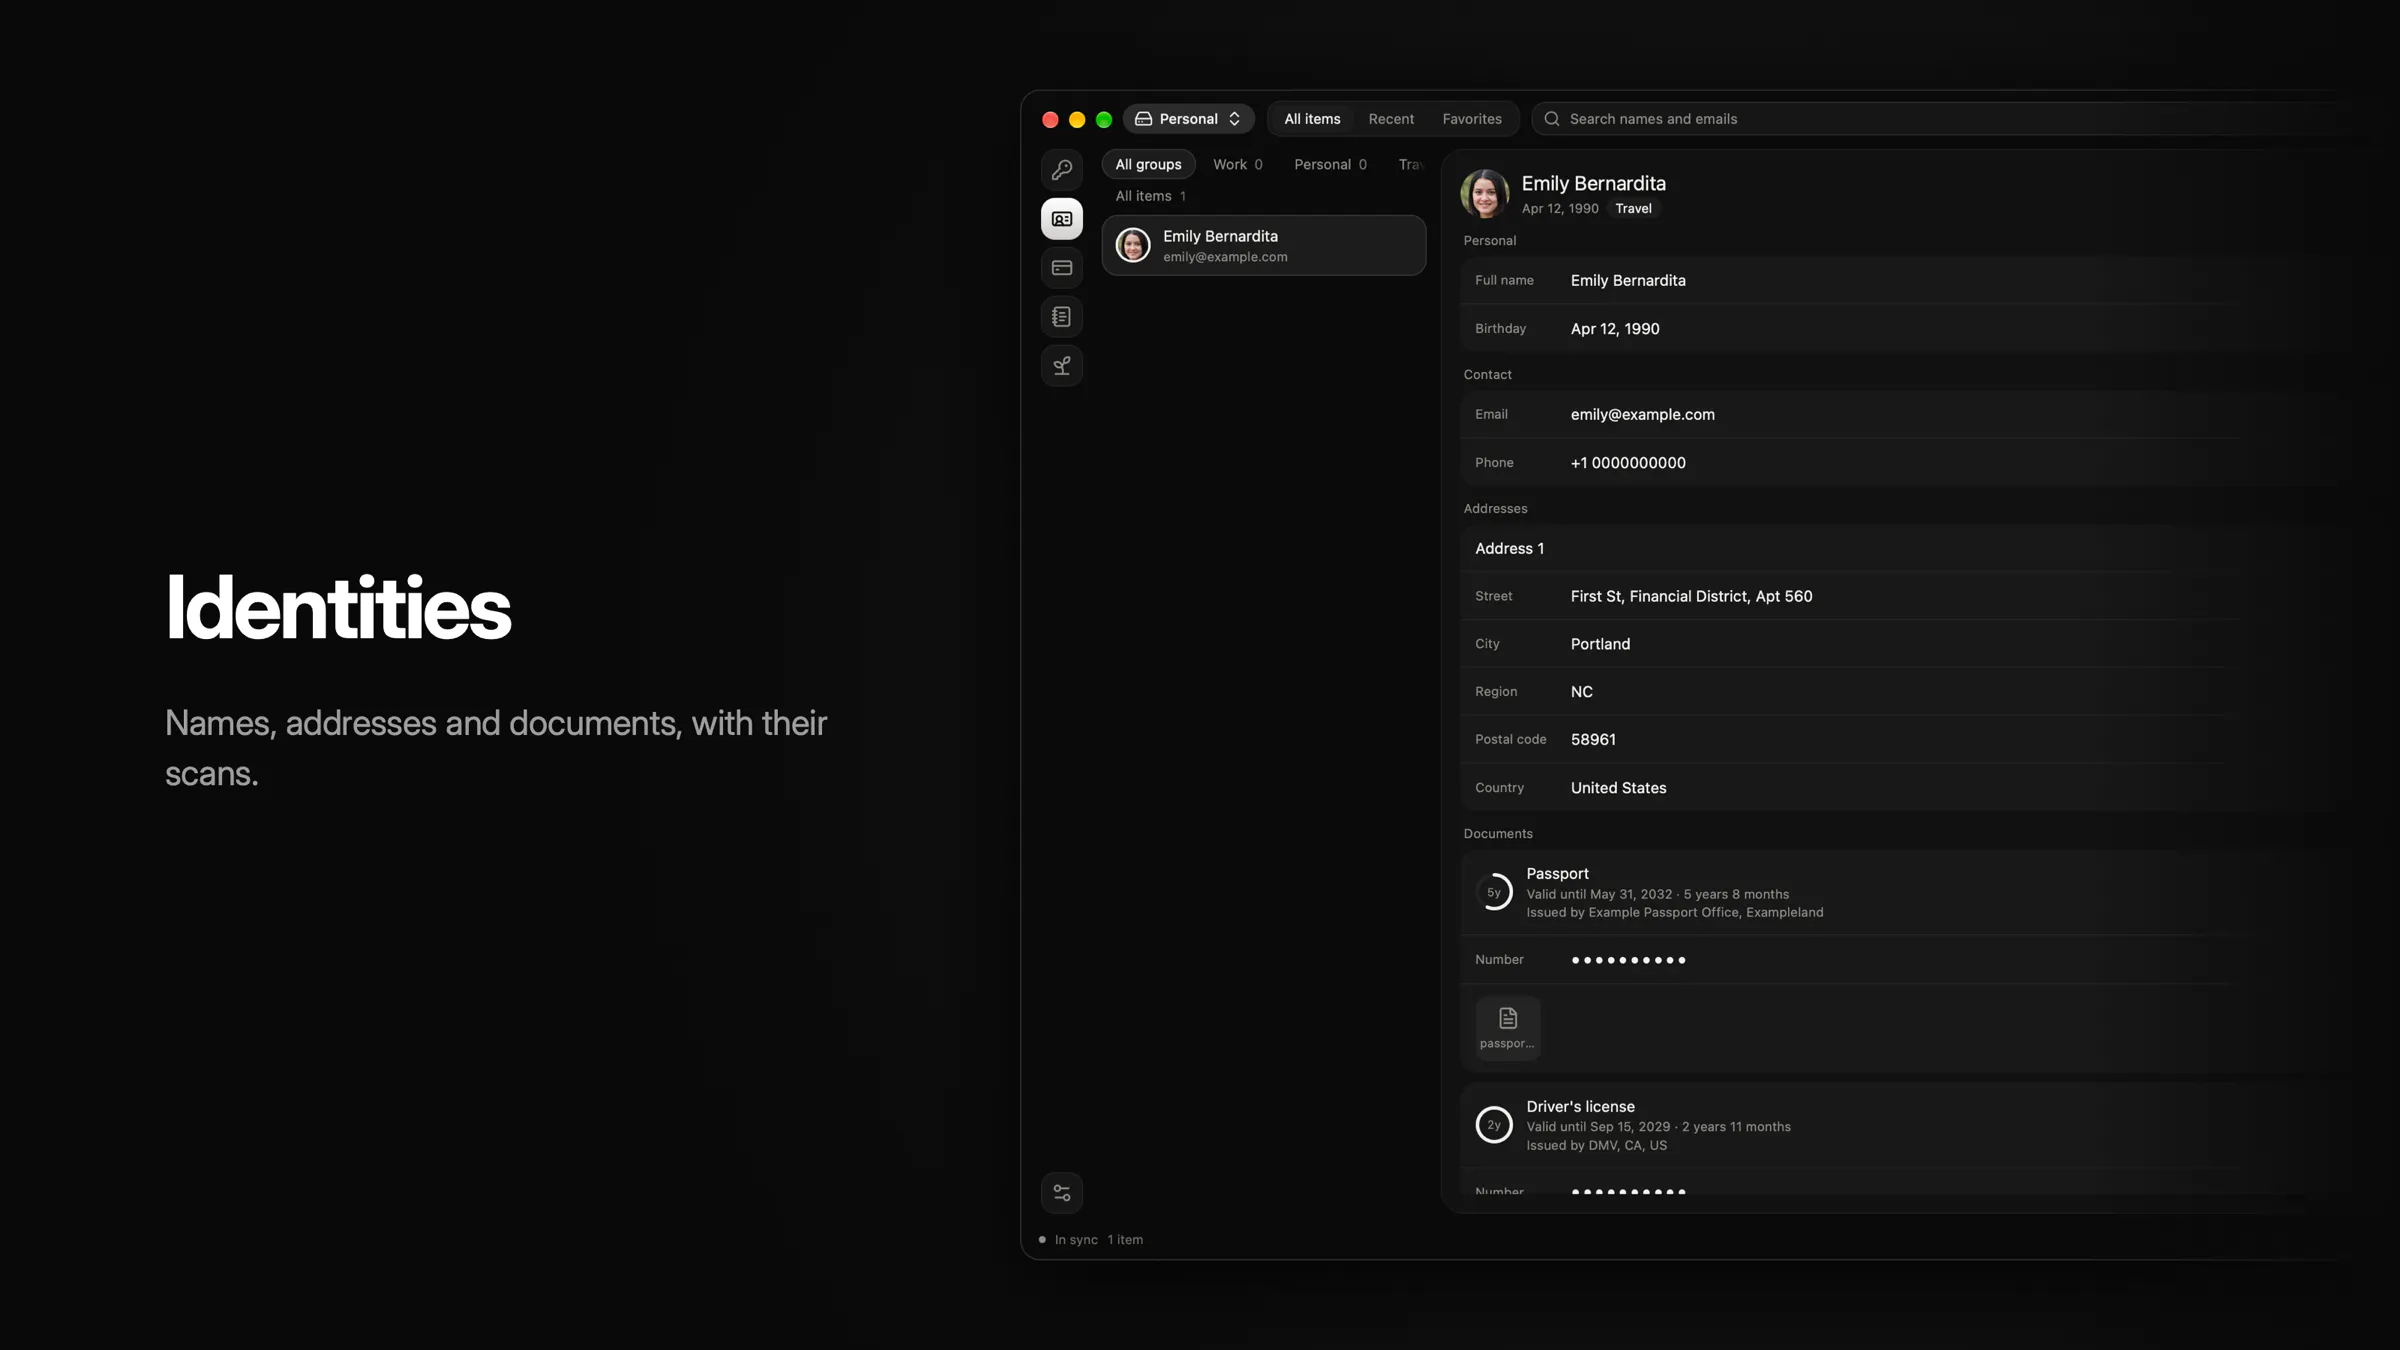2400x1350 pixels.
Task: Switch to the Recent tab
Action: click(x=1391, y=119)
